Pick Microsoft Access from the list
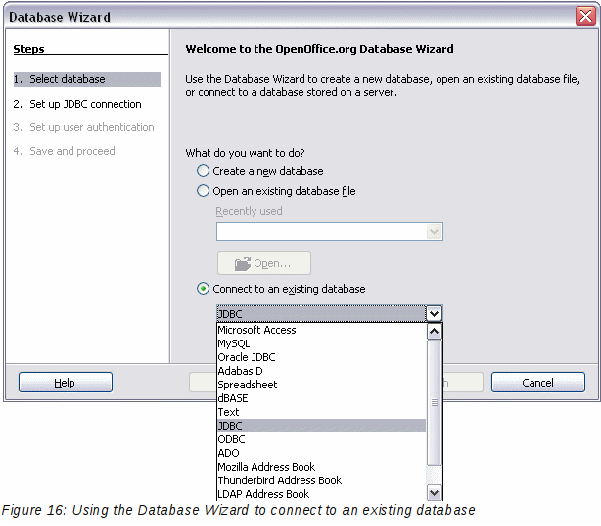 point(321,330)
